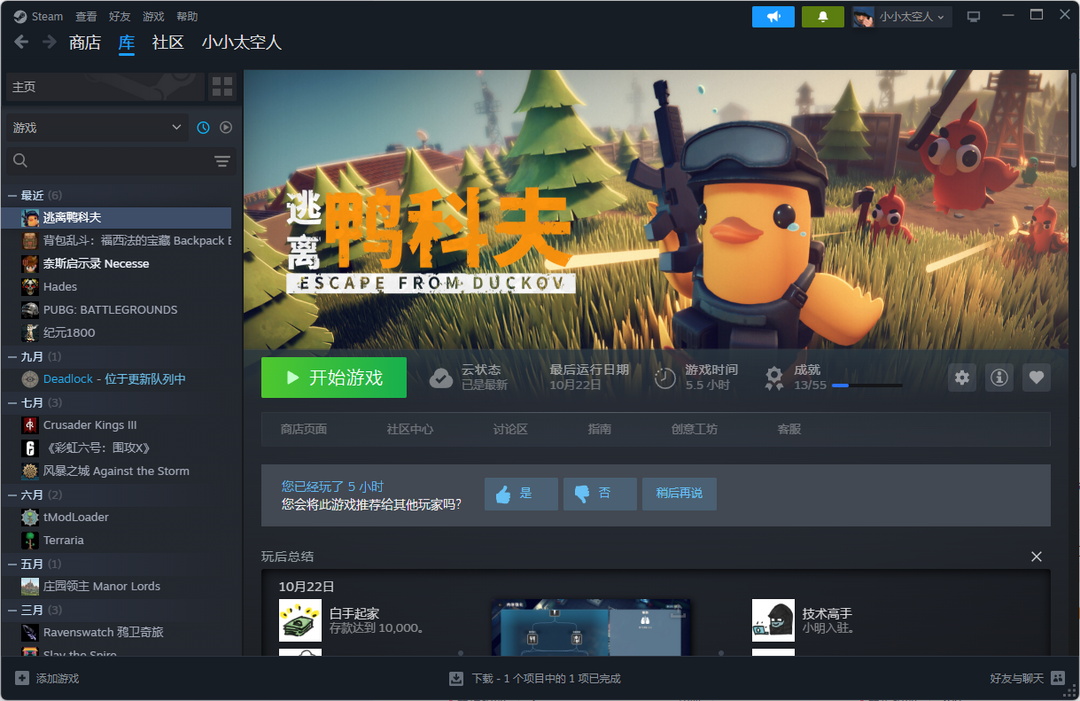
Task: Collapse the 六月 group
Action: pos(12,495)
